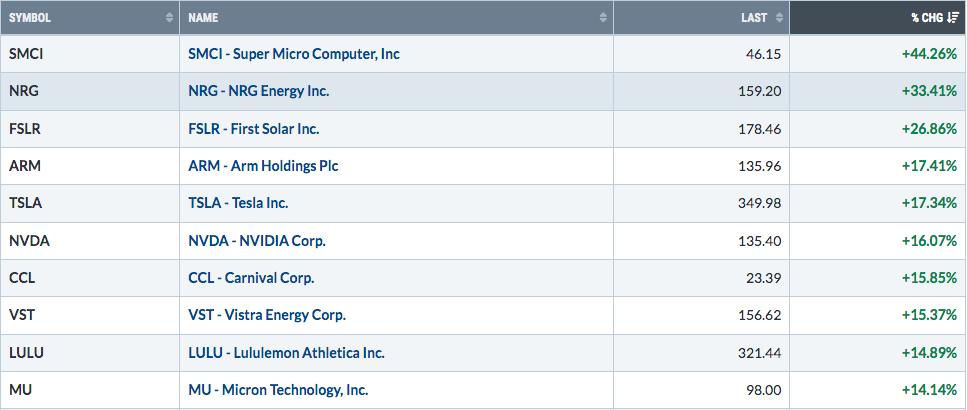This screenshot has width=967, height=410.
Task: Open MU - Micron Technology link
Action: (x=278, y=390)
